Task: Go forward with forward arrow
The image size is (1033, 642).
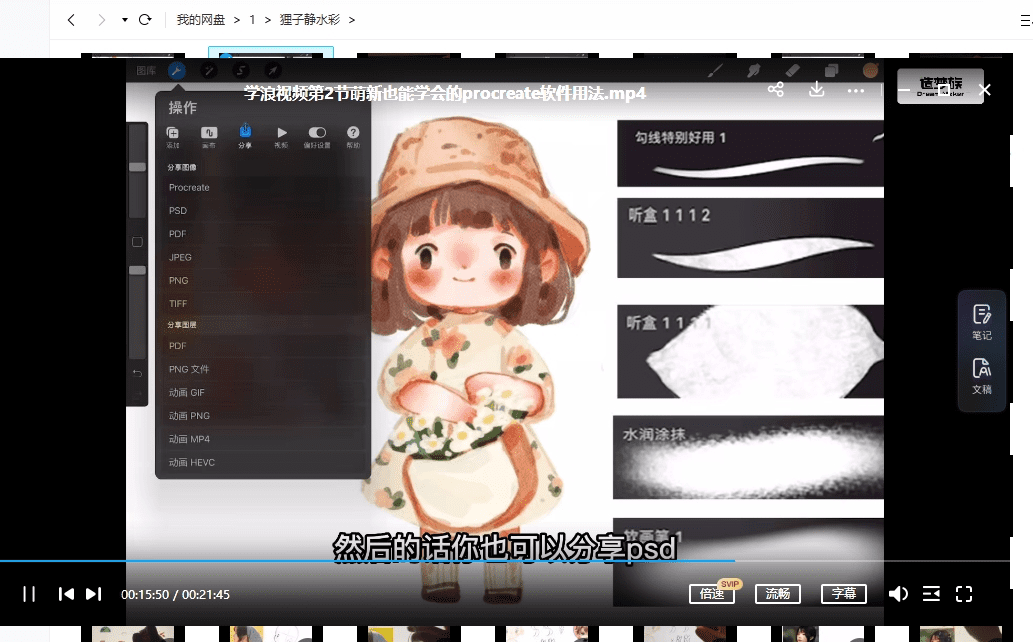Action: [x=101, y=20]
